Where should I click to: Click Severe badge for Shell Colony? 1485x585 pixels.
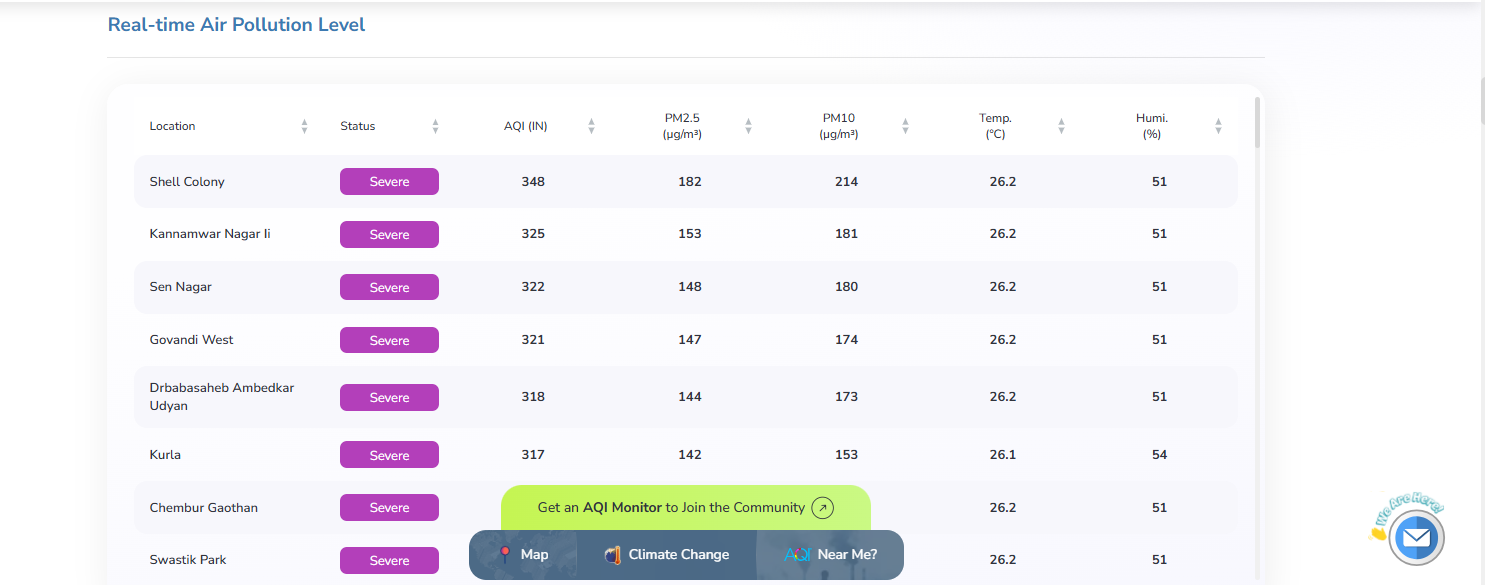(389, 182)
